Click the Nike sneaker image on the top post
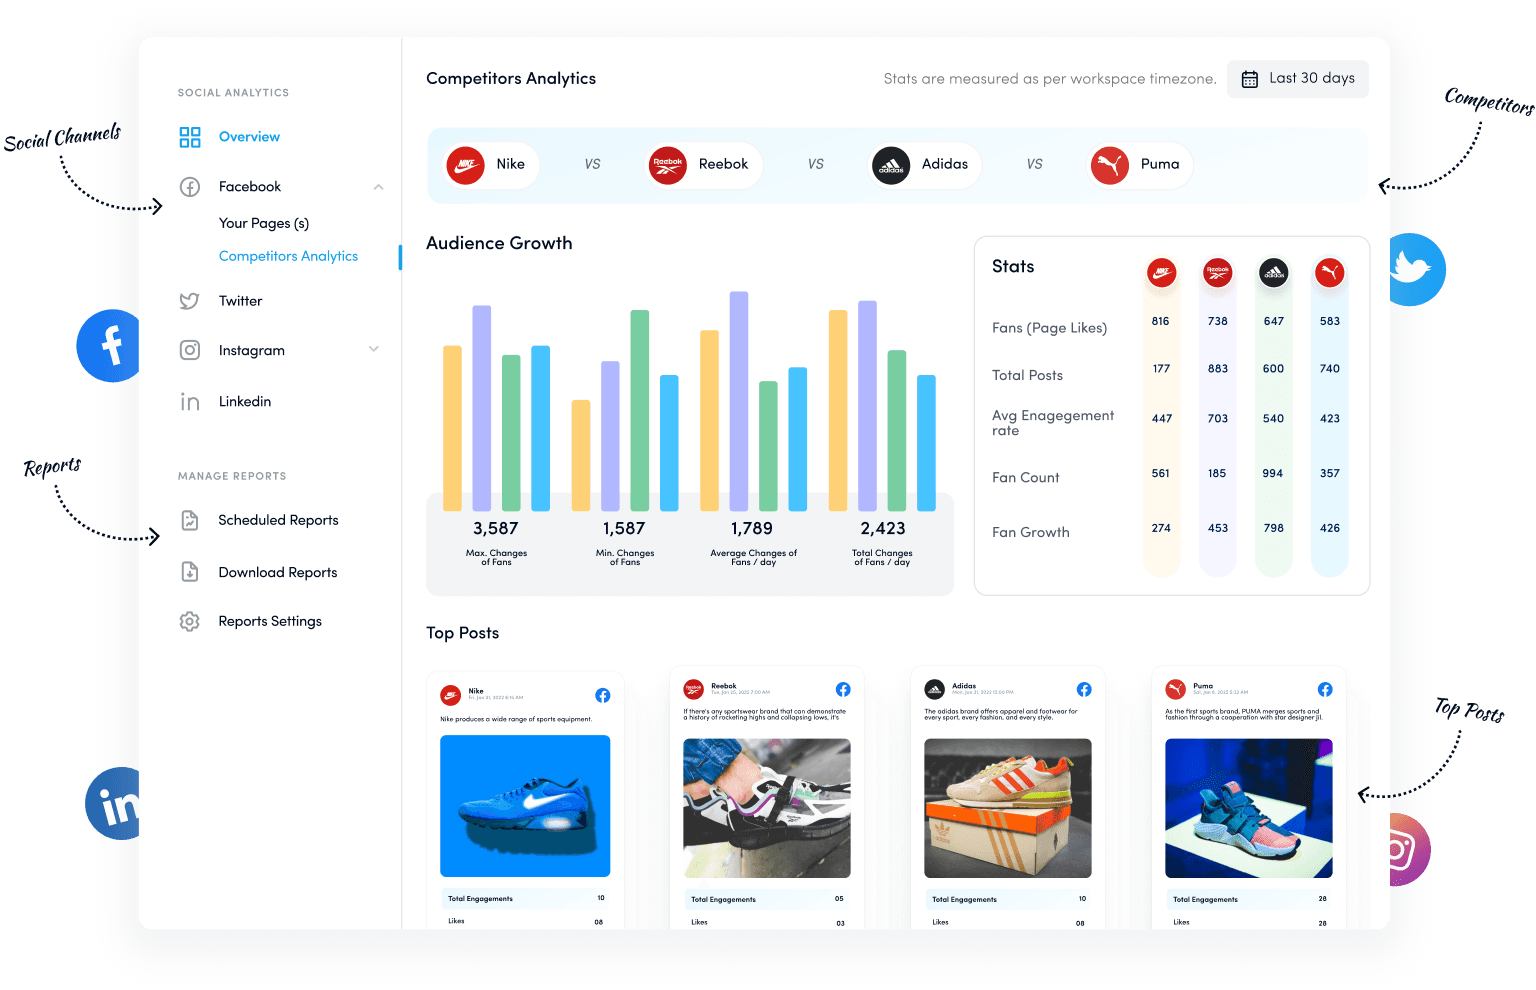Screen dimensions: 1536x990 524,806
